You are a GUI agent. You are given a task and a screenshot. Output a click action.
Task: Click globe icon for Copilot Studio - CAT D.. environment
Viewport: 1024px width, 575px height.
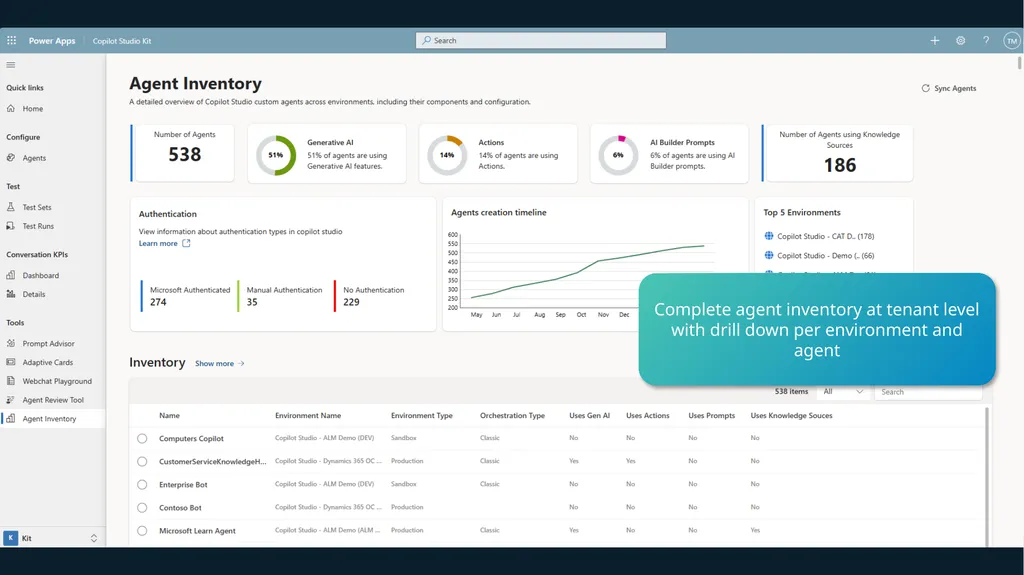click(x=769, y=236)
